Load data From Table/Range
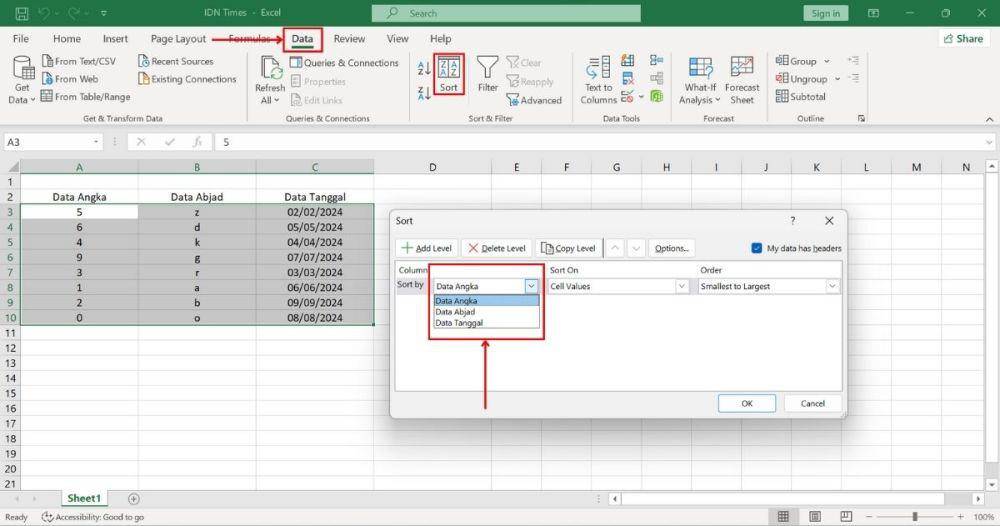1000x526 pixels. click(x=85, y=97)
